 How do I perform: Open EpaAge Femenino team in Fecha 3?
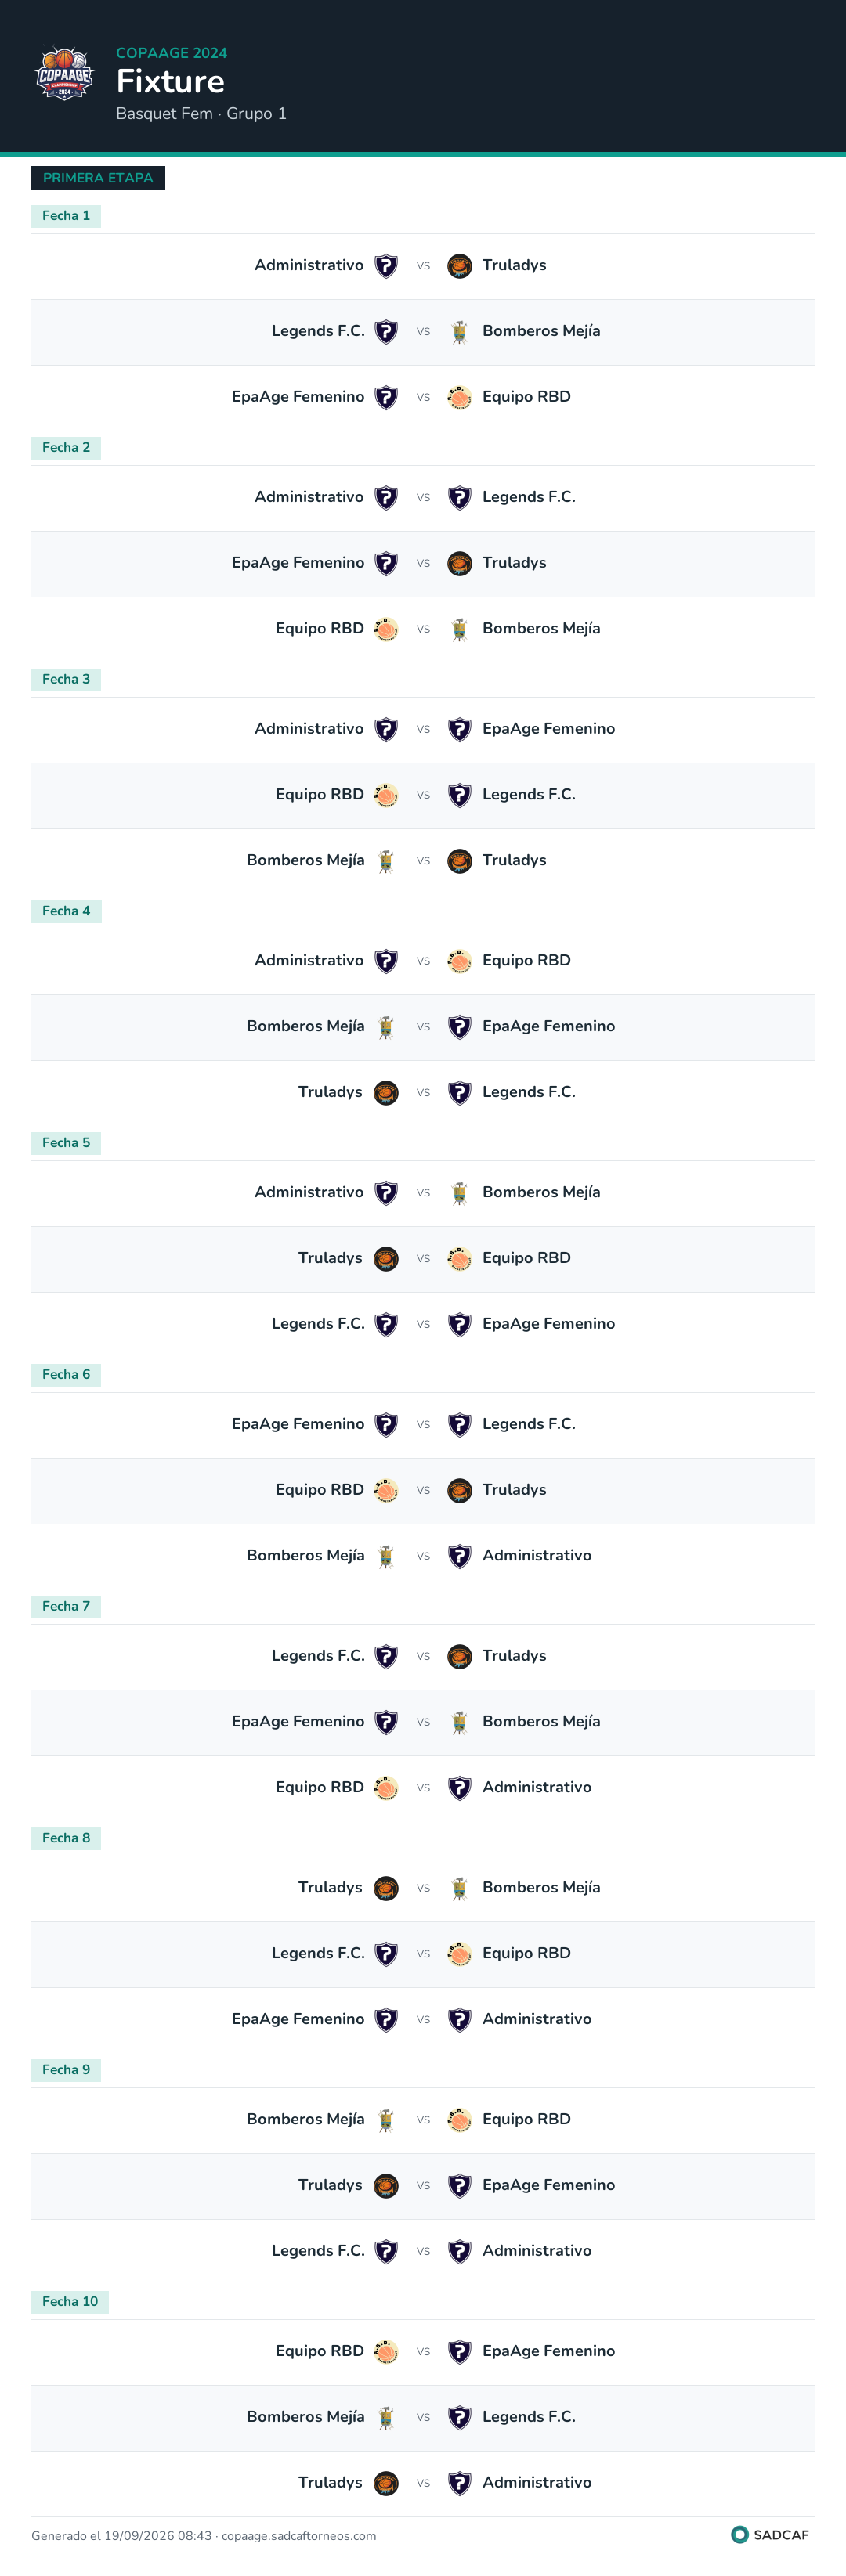click(x=548, y=729)
